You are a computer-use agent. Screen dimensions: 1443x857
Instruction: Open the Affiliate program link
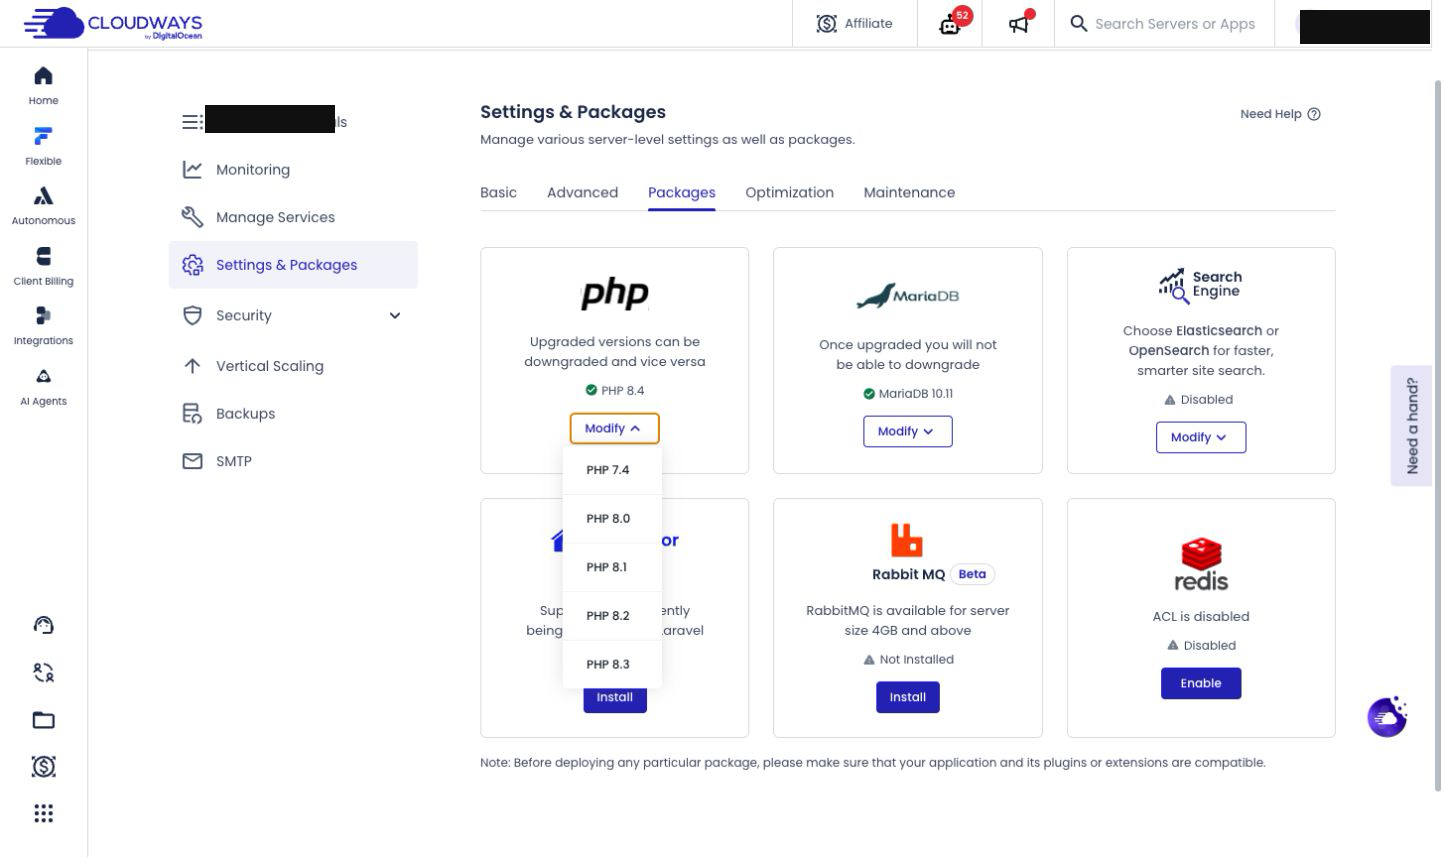(x=854, y=23)
